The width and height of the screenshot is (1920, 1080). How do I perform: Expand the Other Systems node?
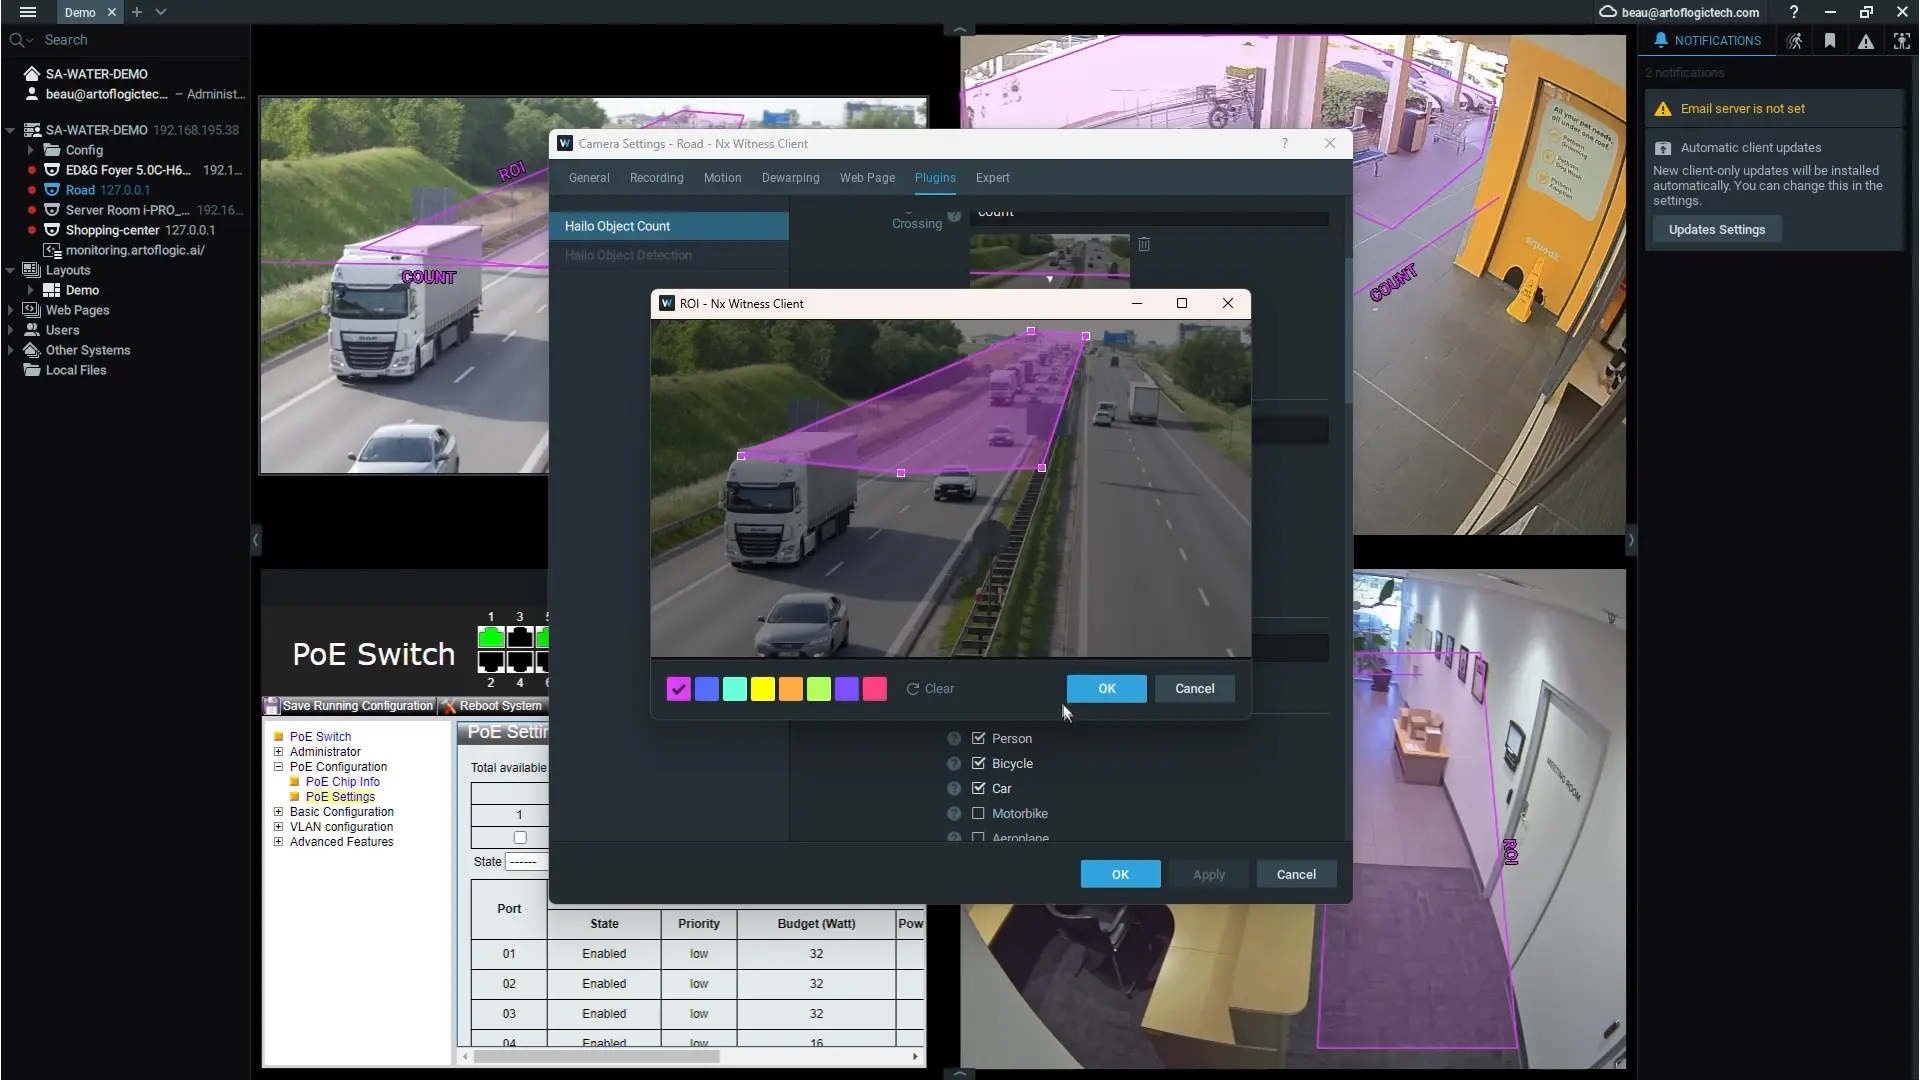point(10,350)
